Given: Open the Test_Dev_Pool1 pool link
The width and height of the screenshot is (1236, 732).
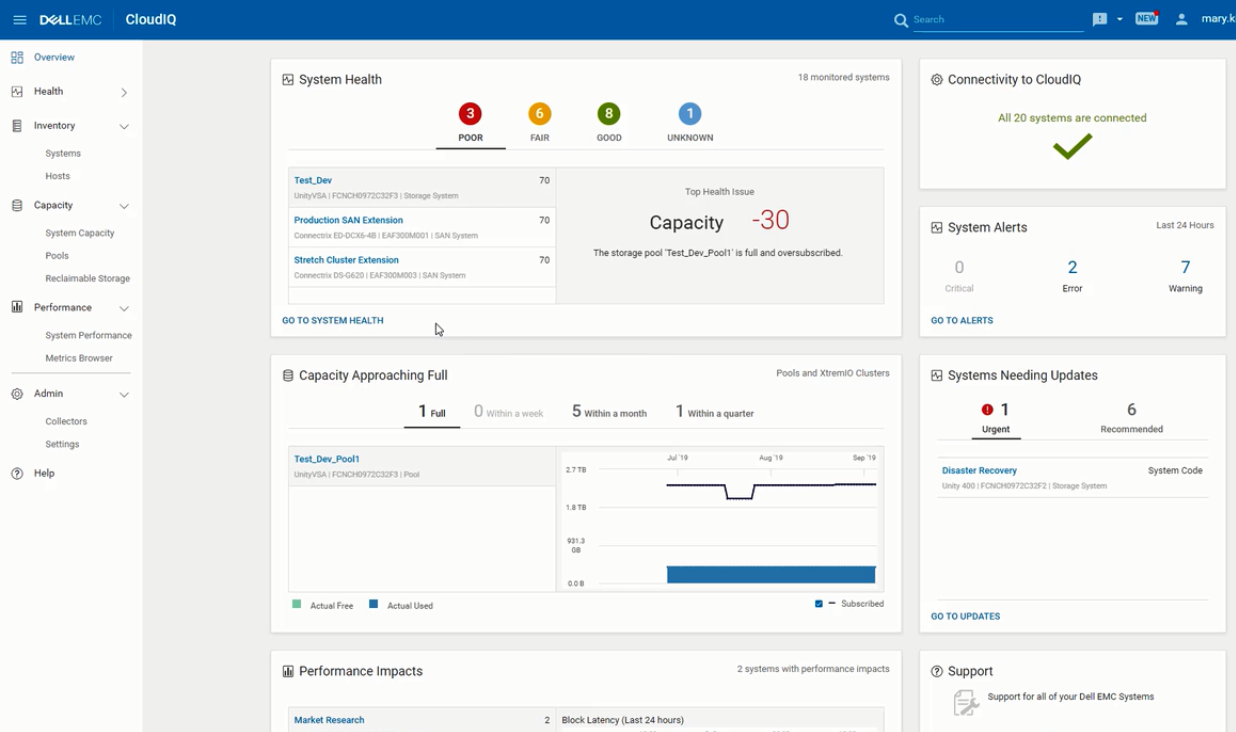Looking at the screenshot, I should (x=327, y=459).
